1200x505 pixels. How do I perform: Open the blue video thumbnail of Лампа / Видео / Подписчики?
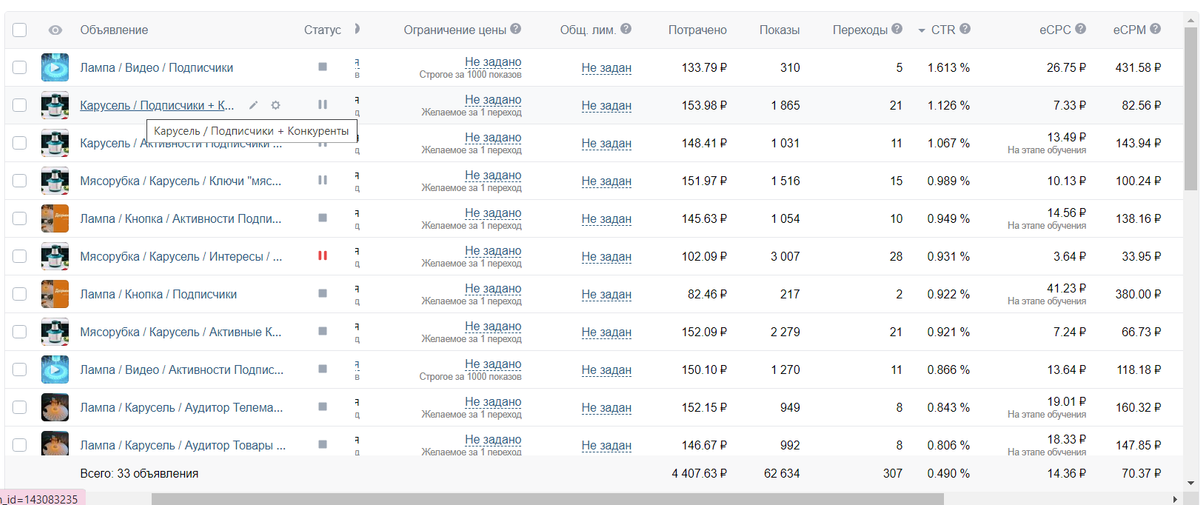tap(54, 67)
